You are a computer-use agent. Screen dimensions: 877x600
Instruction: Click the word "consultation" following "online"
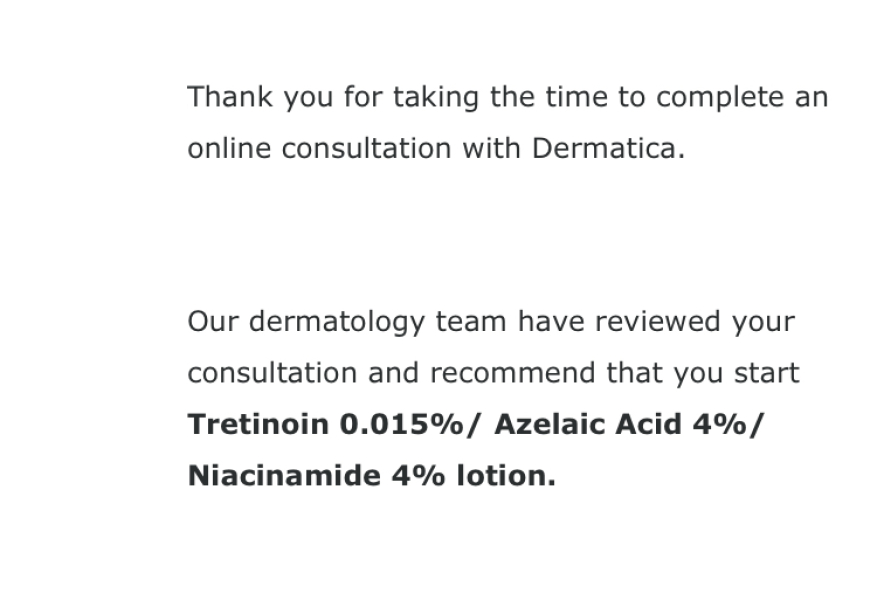(367, 148)
